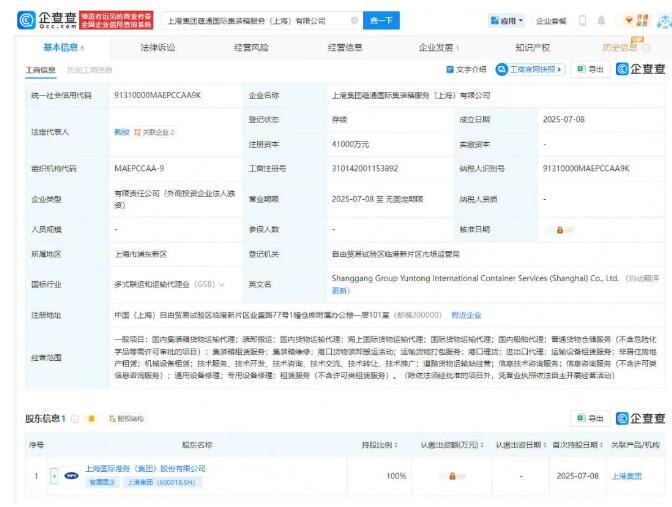
Task: Click the info icon beside 股东信息
Action: [75, 419]
